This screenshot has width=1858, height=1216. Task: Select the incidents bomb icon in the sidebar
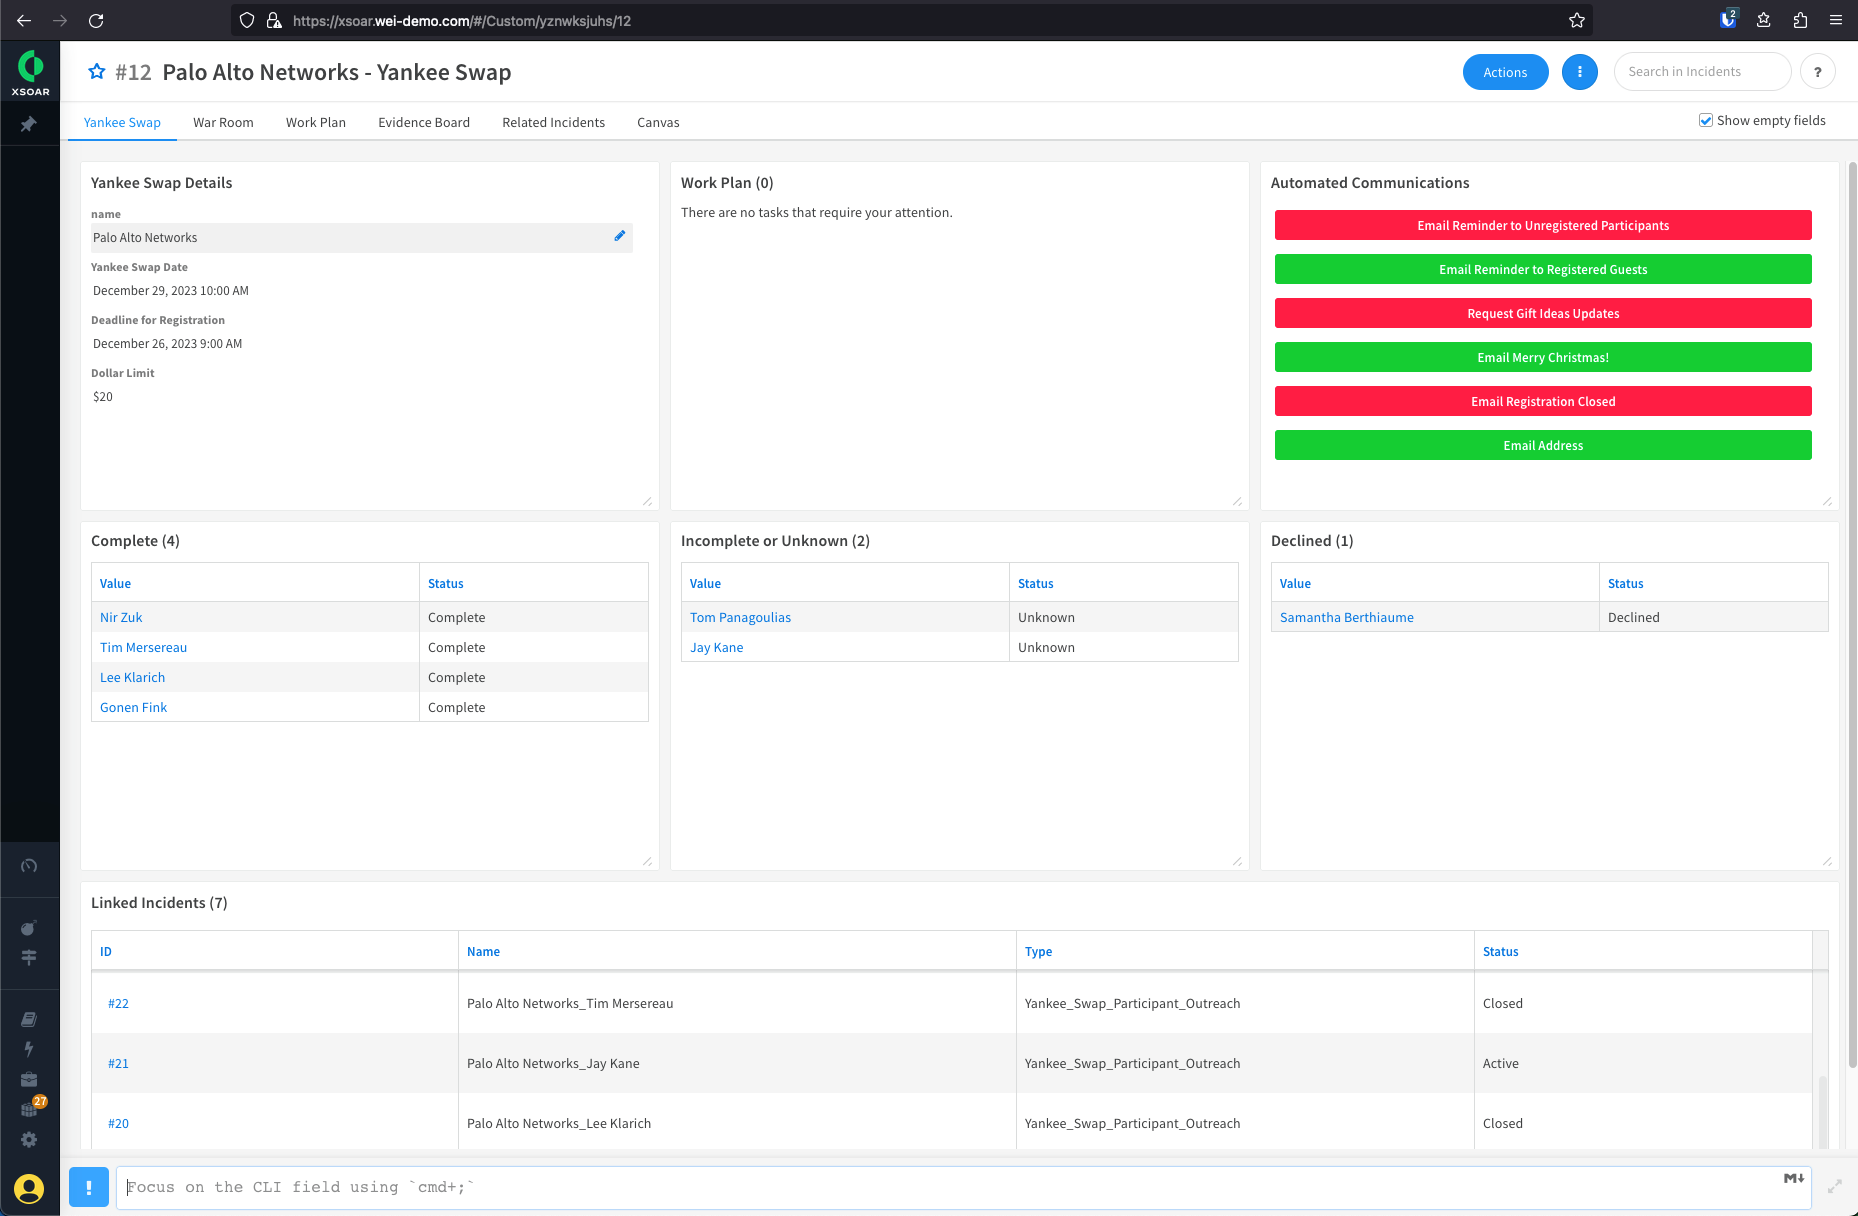pos(29,928)
